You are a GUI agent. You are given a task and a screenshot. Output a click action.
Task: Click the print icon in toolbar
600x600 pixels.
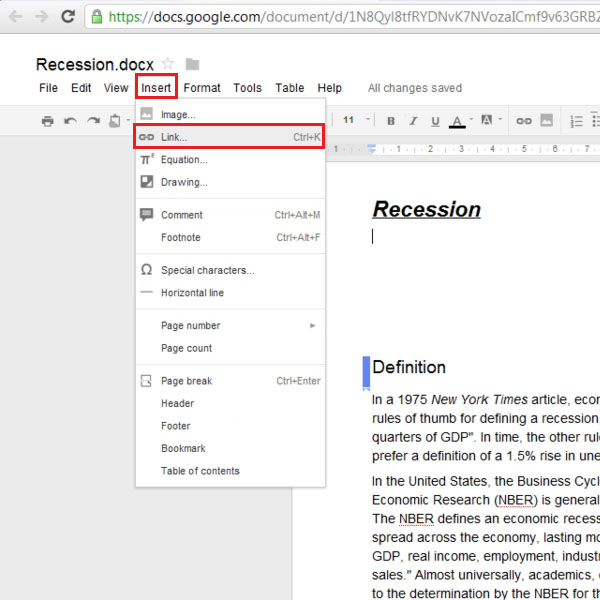pos(47,121)
